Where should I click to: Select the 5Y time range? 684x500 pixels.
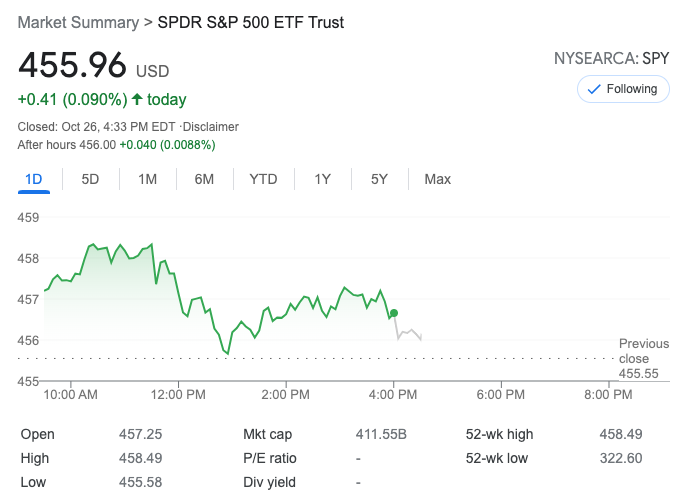[379, 179]
